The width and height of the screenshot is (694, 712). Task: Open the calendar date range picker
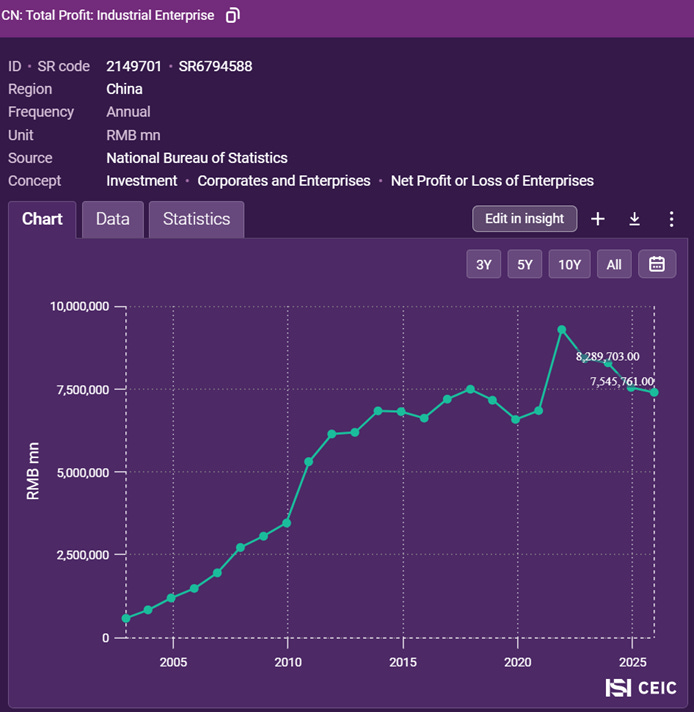(657, 264)
